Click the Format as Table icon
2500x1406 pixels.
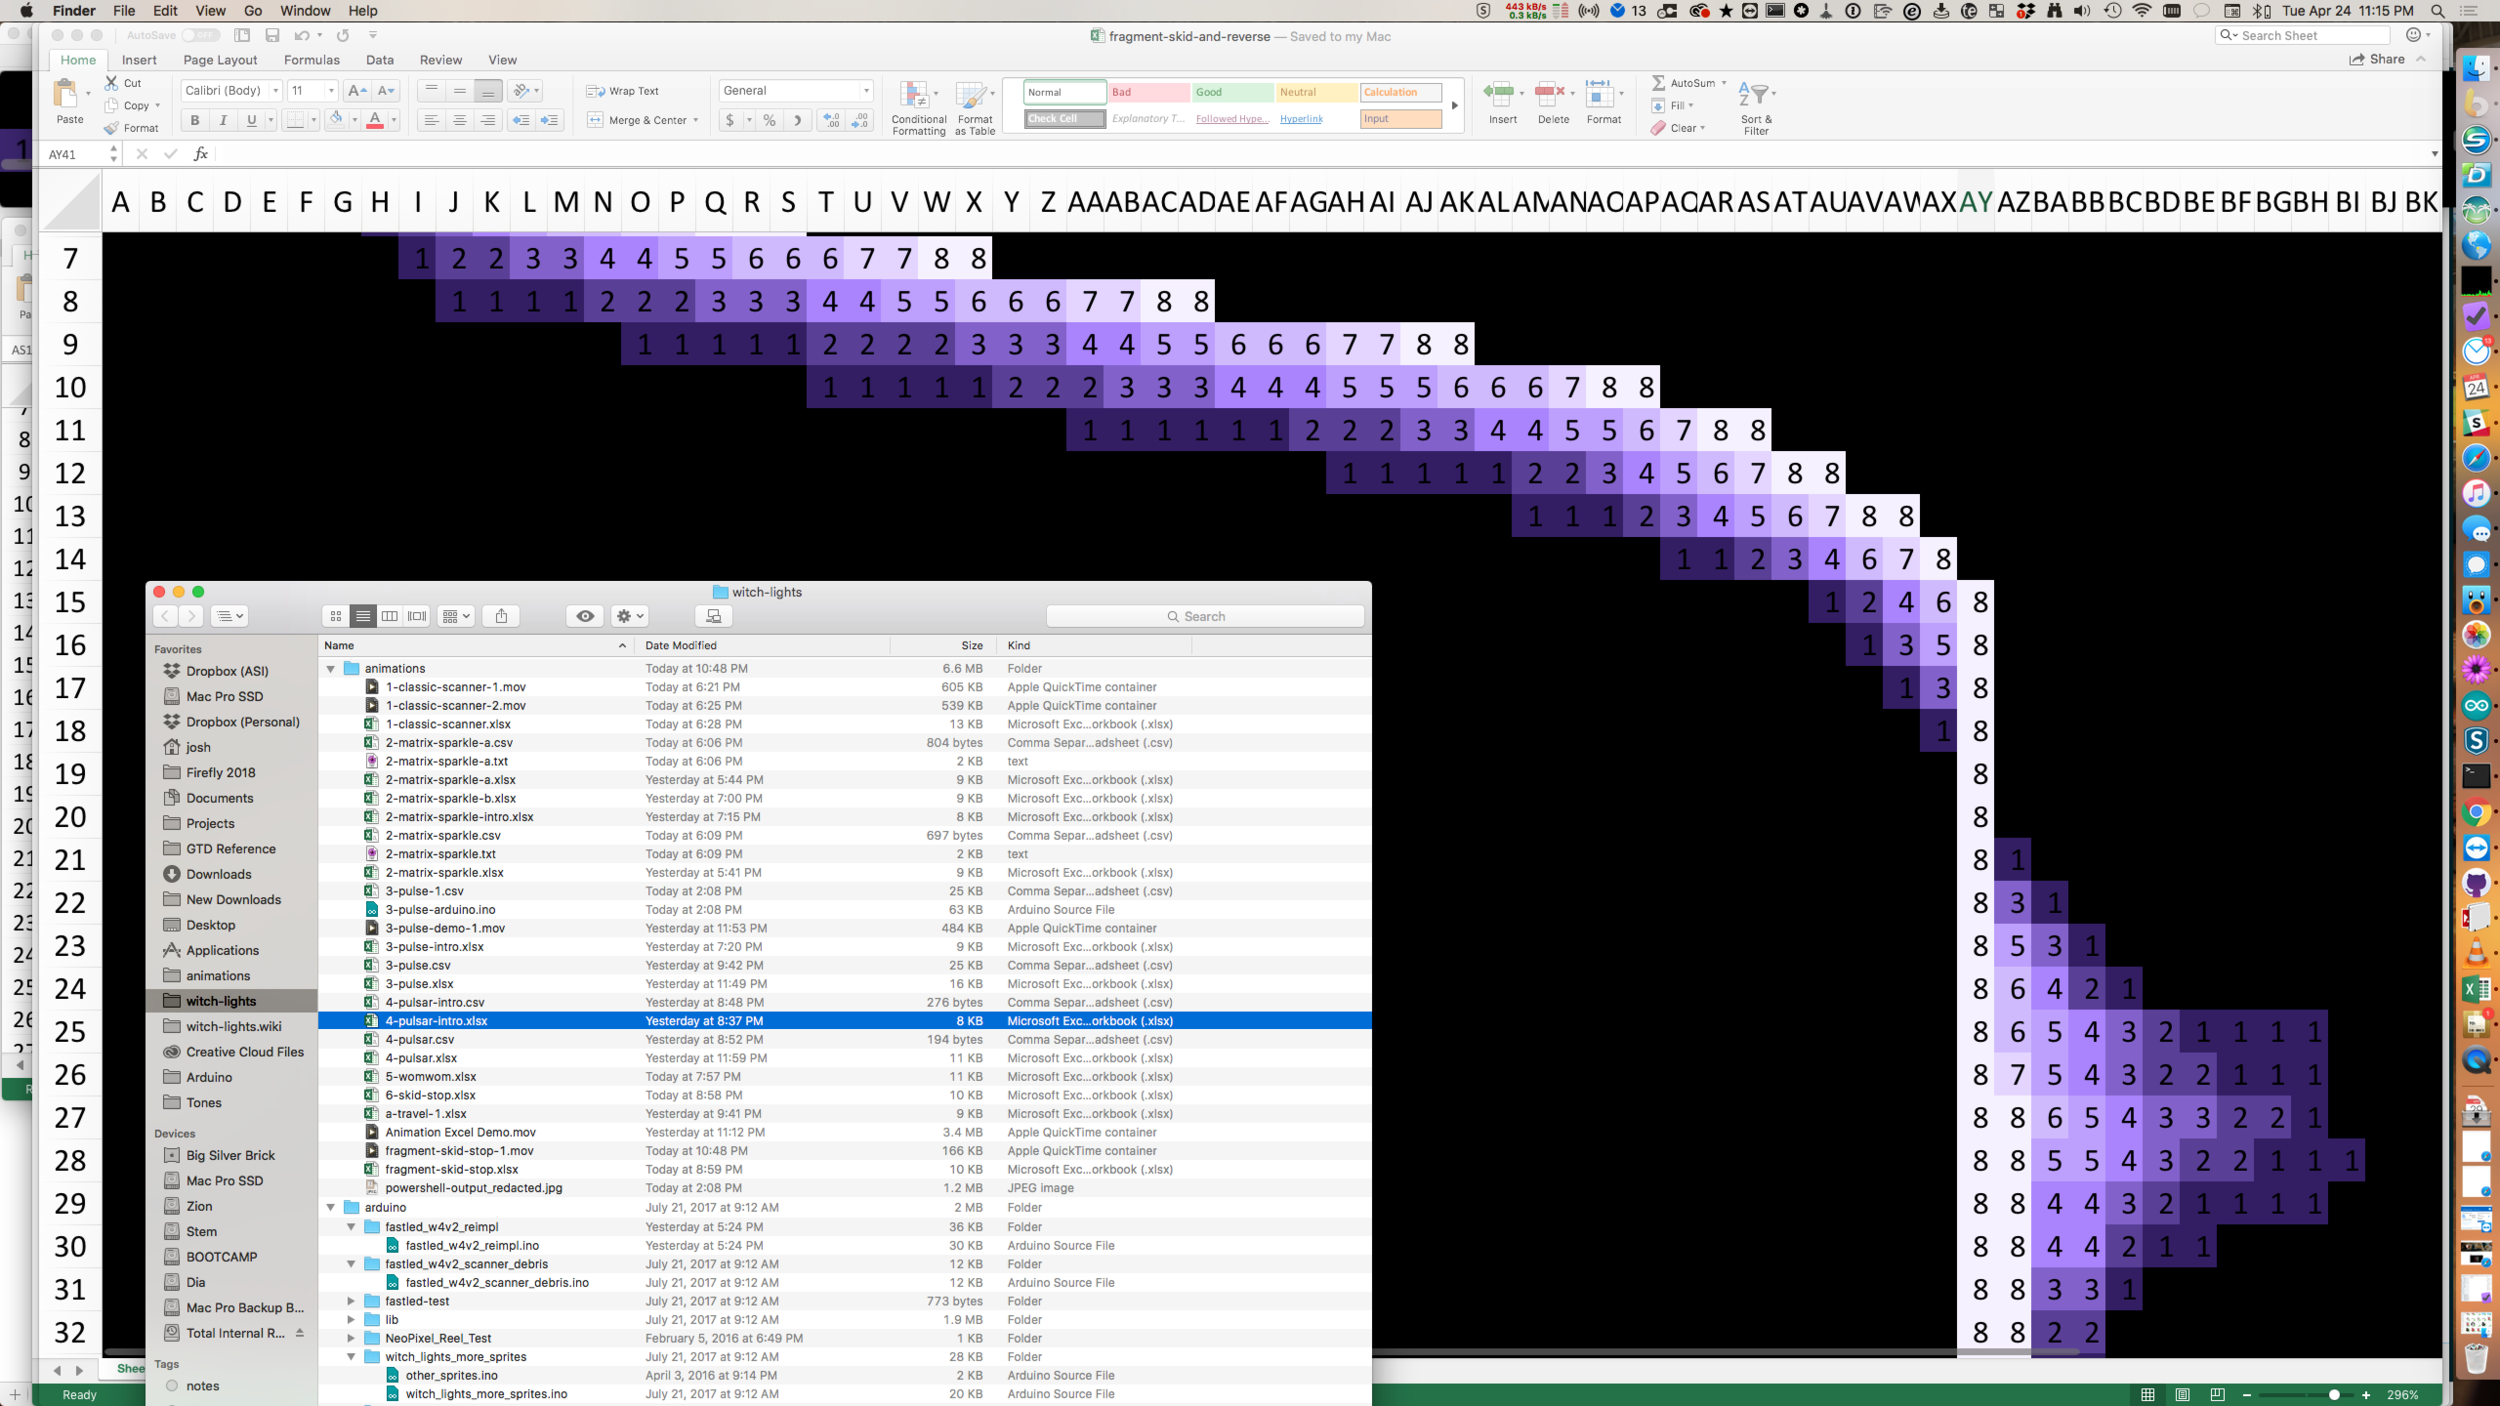(x=971, y=96)
